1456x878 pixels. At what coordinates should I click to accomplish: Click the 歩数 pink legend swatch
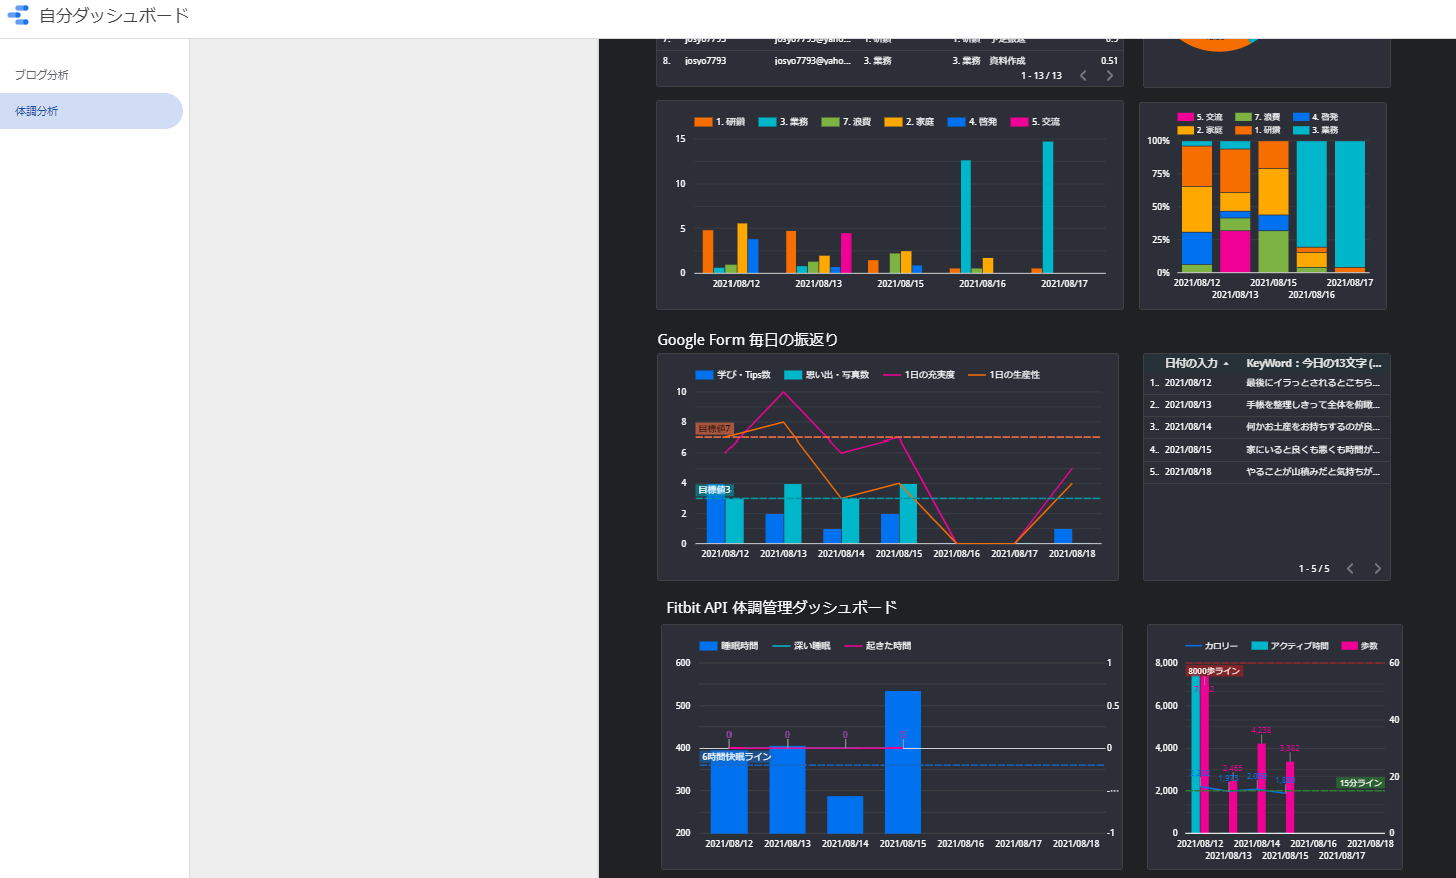pyautogui.click(x=1349, y=646)
